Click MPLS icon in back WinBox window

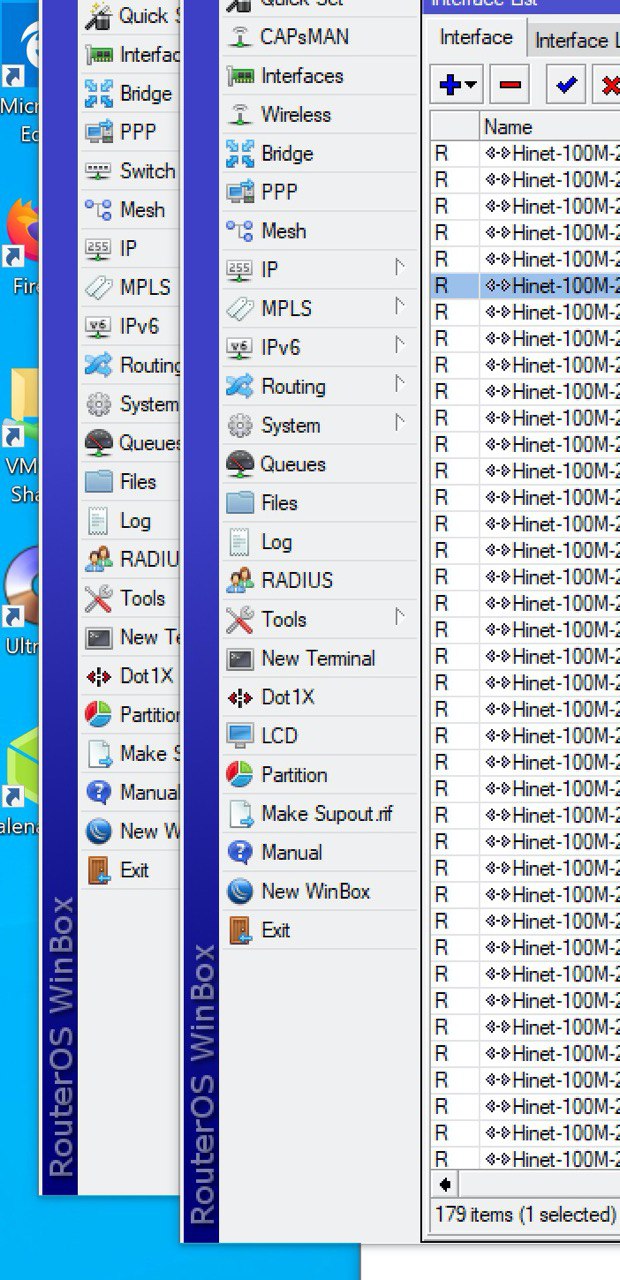point(98,288)
